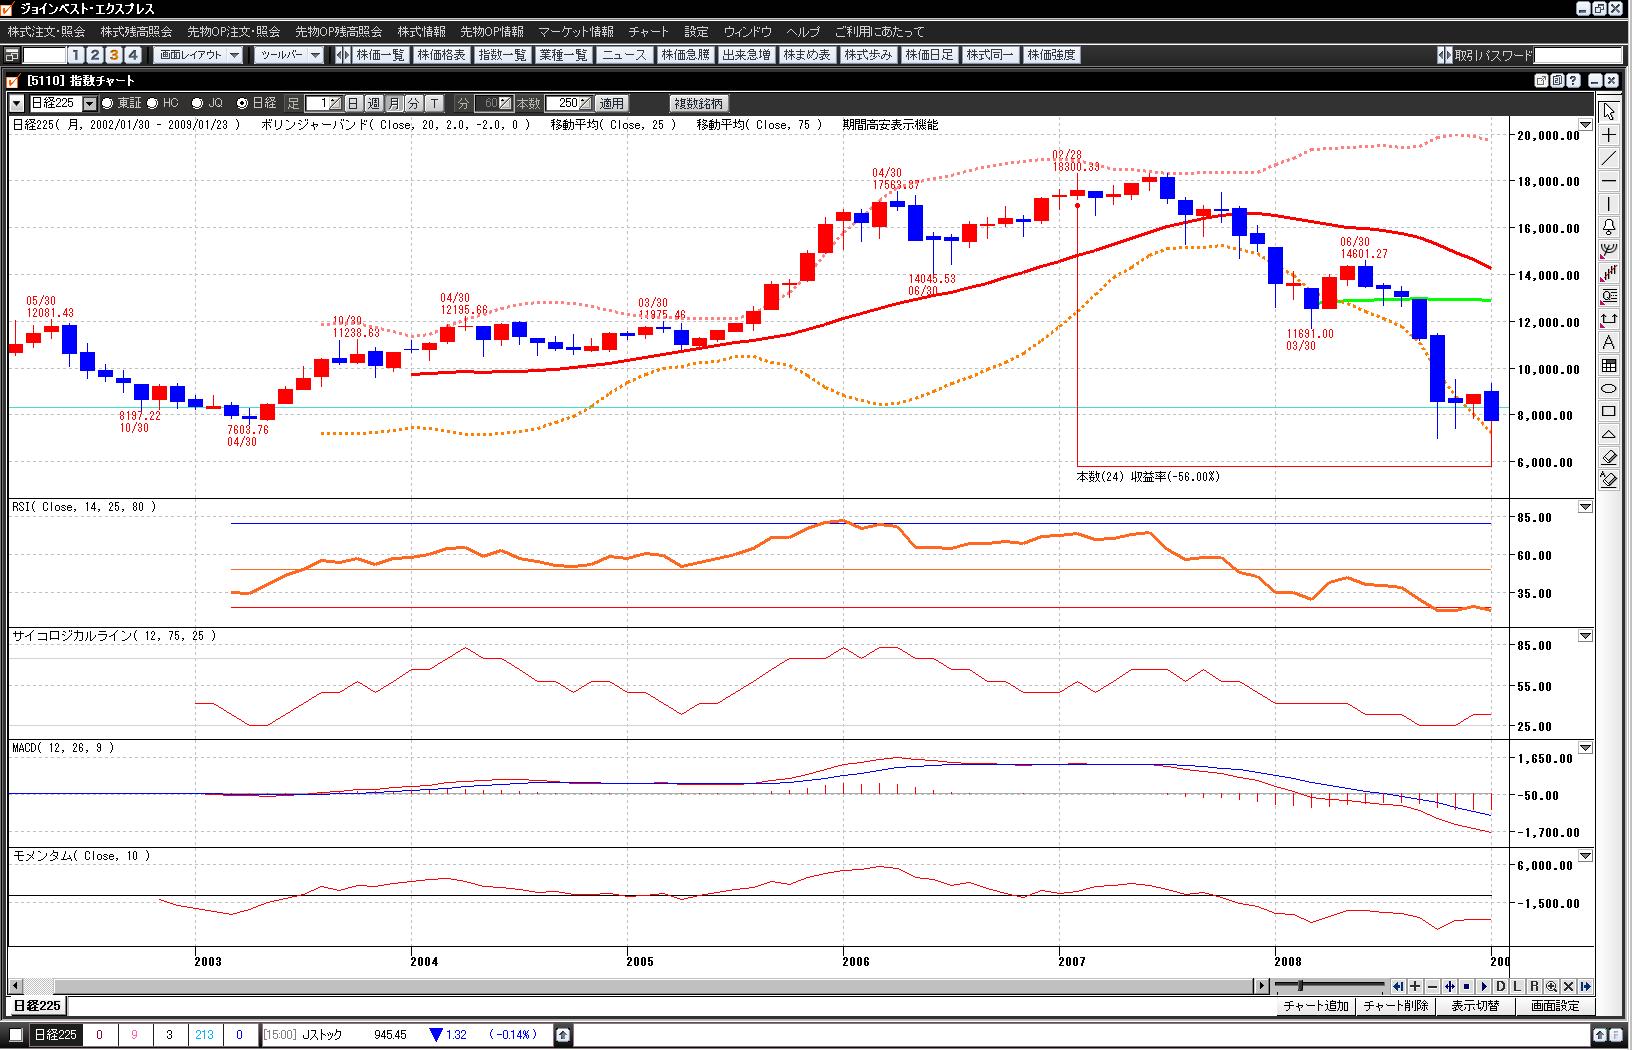Open the マーケット情報 menu
Screen dimensions: 1632x1050
(x=576, y=32)
